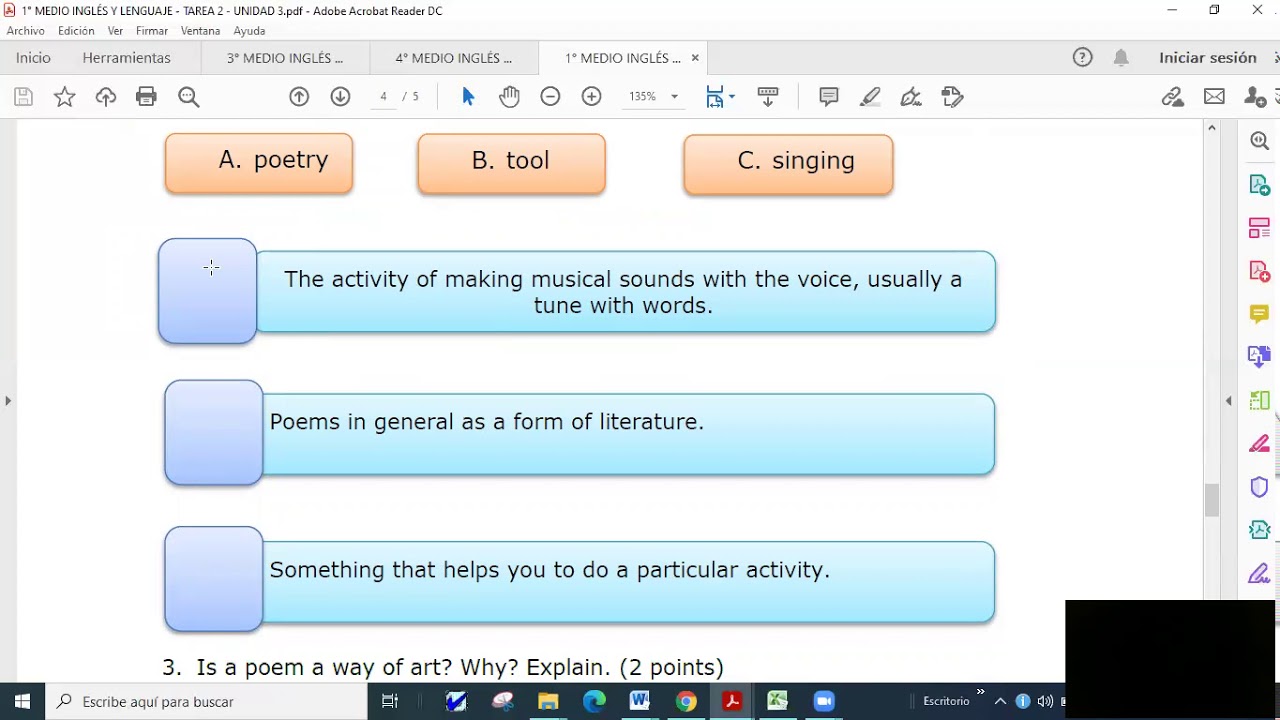Go to the Inicio tab
The image size is (1280, 720).
click(x=33, y=58)
